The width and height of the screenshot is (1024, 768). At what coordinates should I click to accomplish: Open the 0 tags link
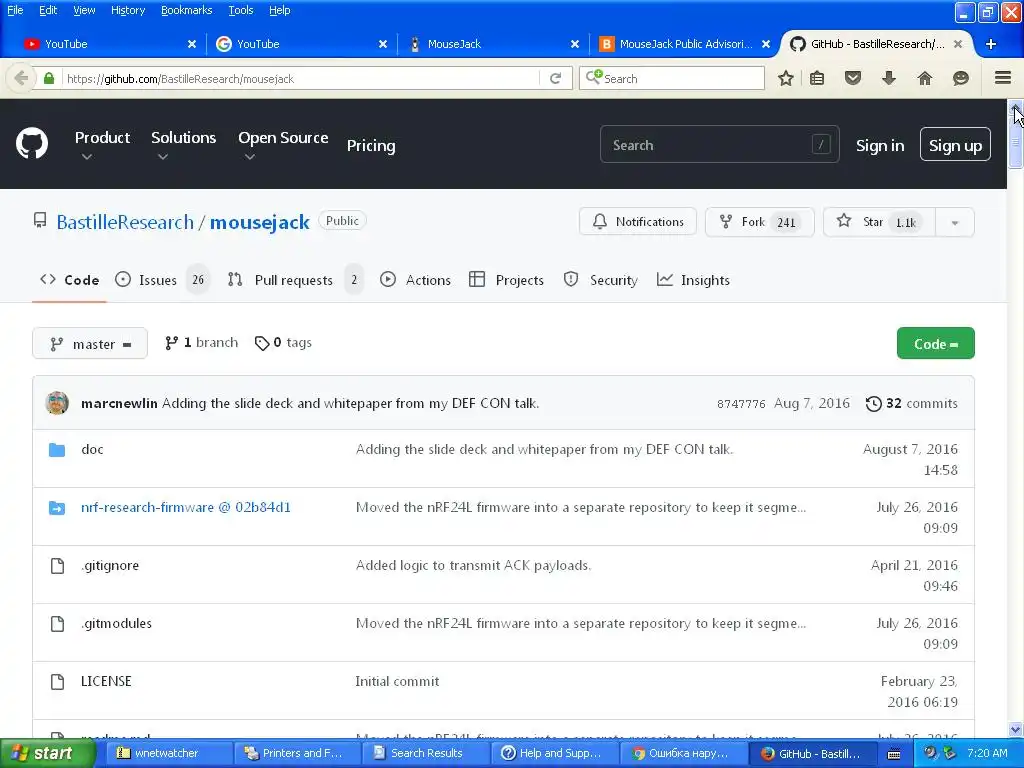click(x=283, y=343)
